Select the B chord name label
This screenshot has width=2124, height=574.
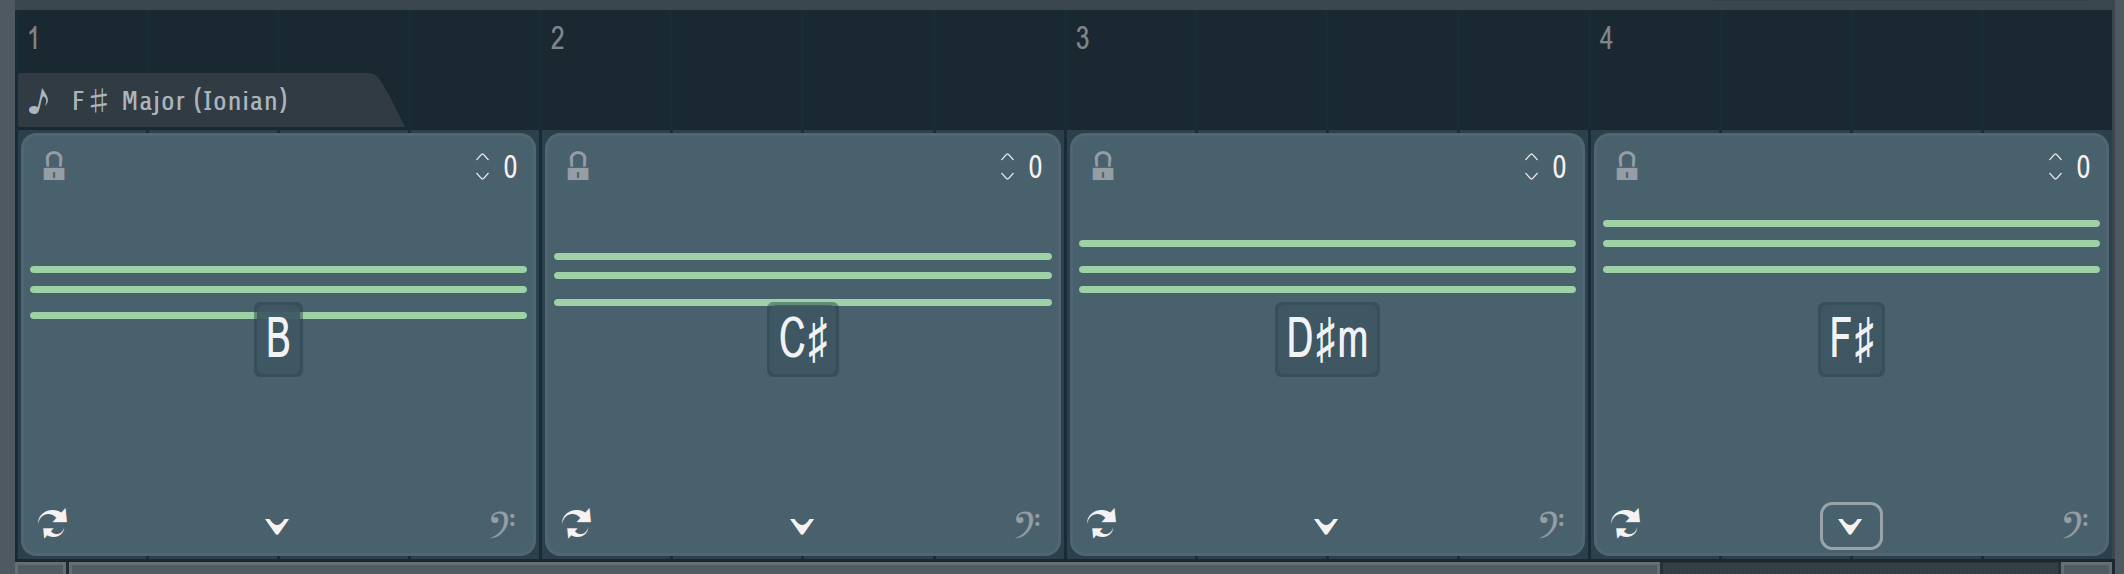pos(278,339)
